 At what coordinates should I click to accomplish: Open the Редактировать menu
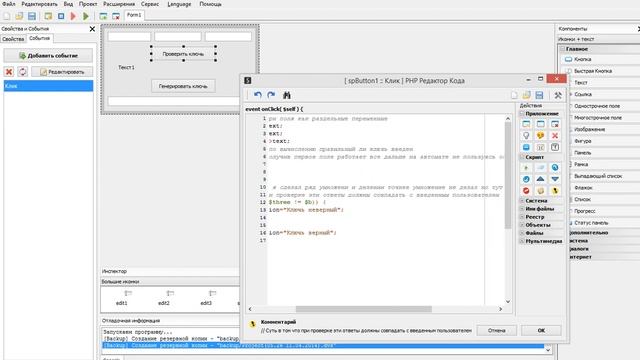(x=40, y=4)
